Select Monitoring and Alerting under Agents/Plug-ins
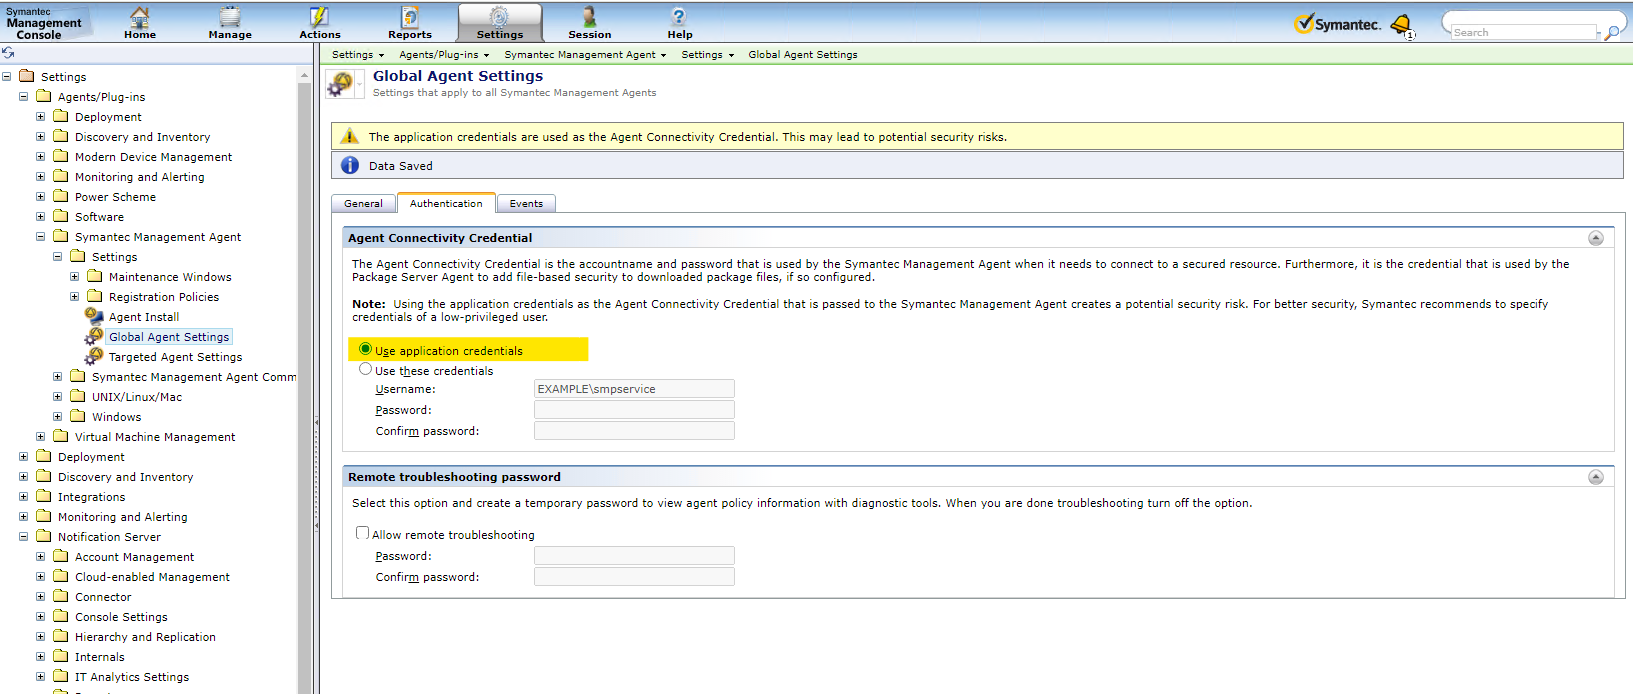 pos(139,177)
